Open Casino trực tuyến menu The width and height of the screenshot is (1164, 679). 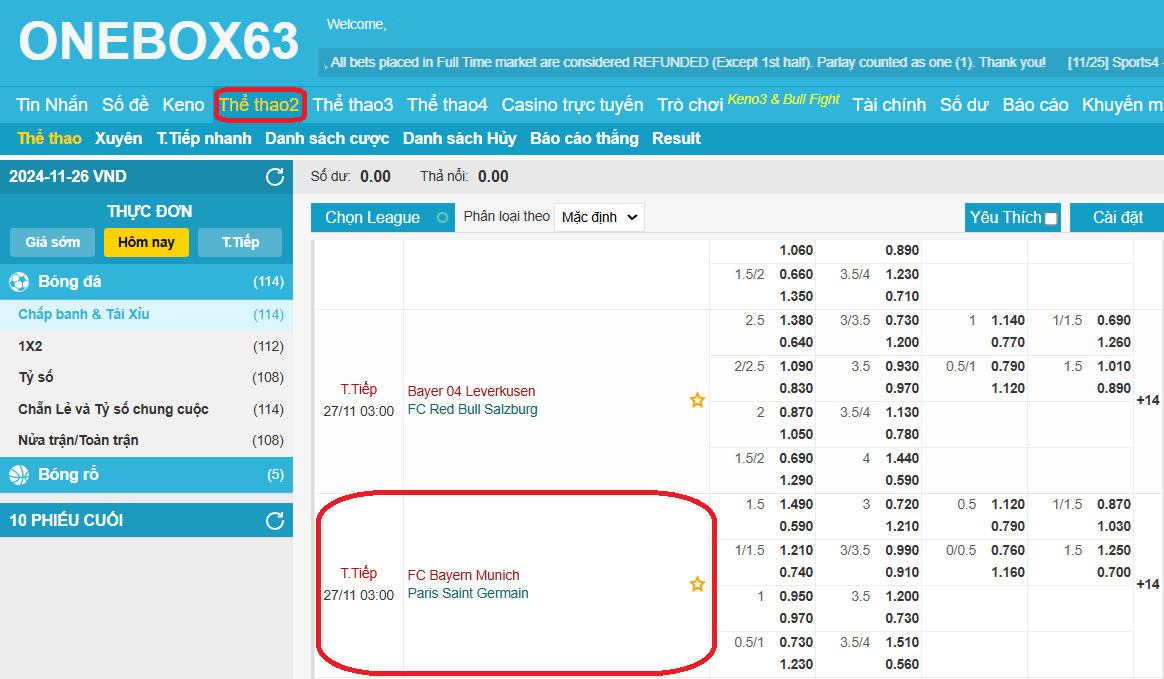tap(572, 104)
